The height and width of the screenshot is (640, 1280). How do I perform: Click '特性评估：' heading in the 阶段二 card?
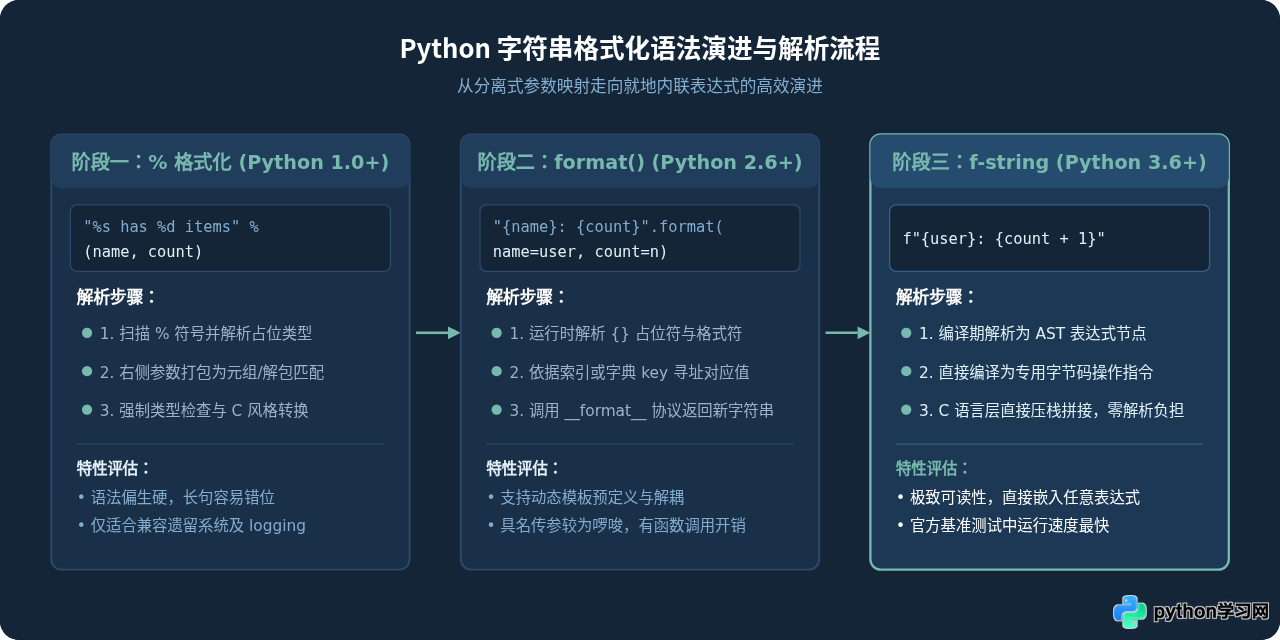pyautogui.click(x=524, y=468)
